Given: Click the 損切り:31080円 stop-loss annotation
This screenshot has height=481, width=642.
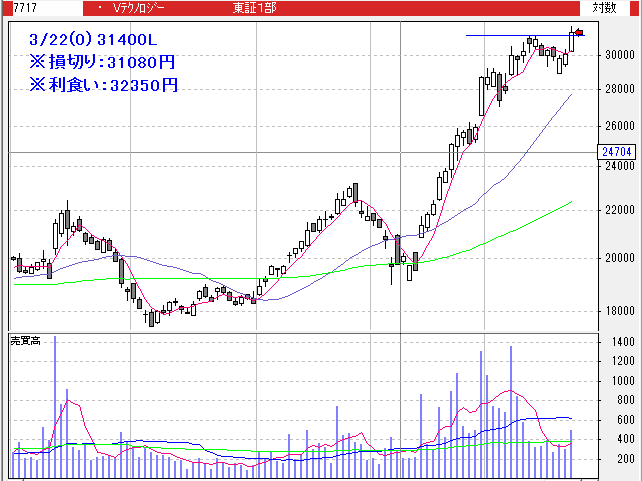Looking at the screenshot, I should tap(102, 62).
